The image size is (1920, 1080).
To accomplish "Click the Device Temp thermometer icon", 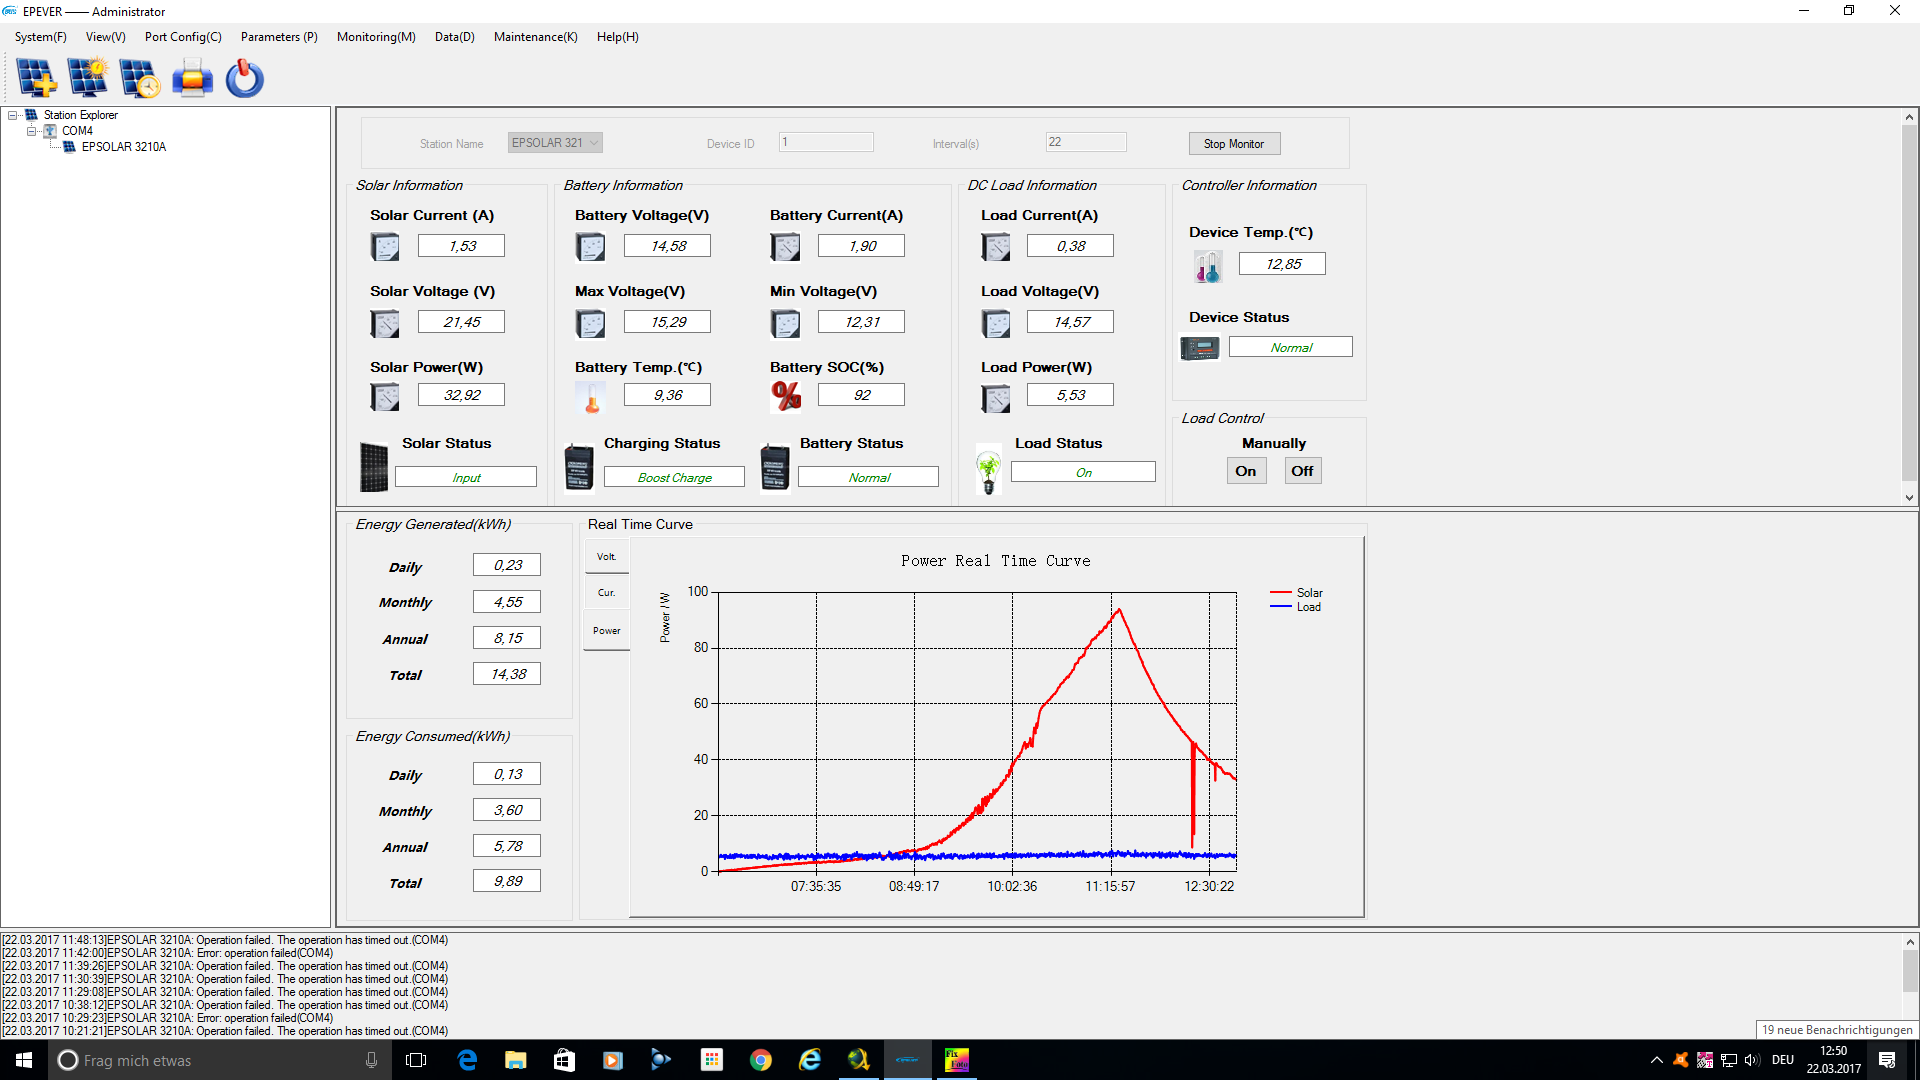I will [1208, 266].
